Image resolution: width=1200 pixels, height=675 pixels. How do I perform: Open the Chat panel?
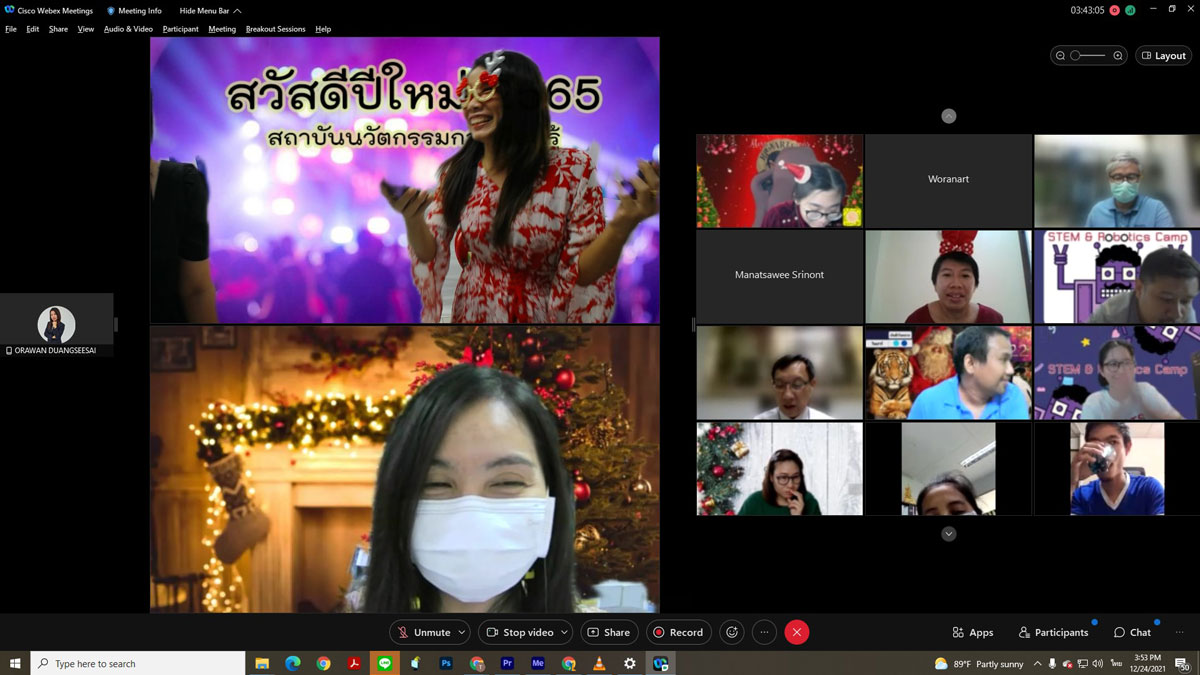(1132, 632)
